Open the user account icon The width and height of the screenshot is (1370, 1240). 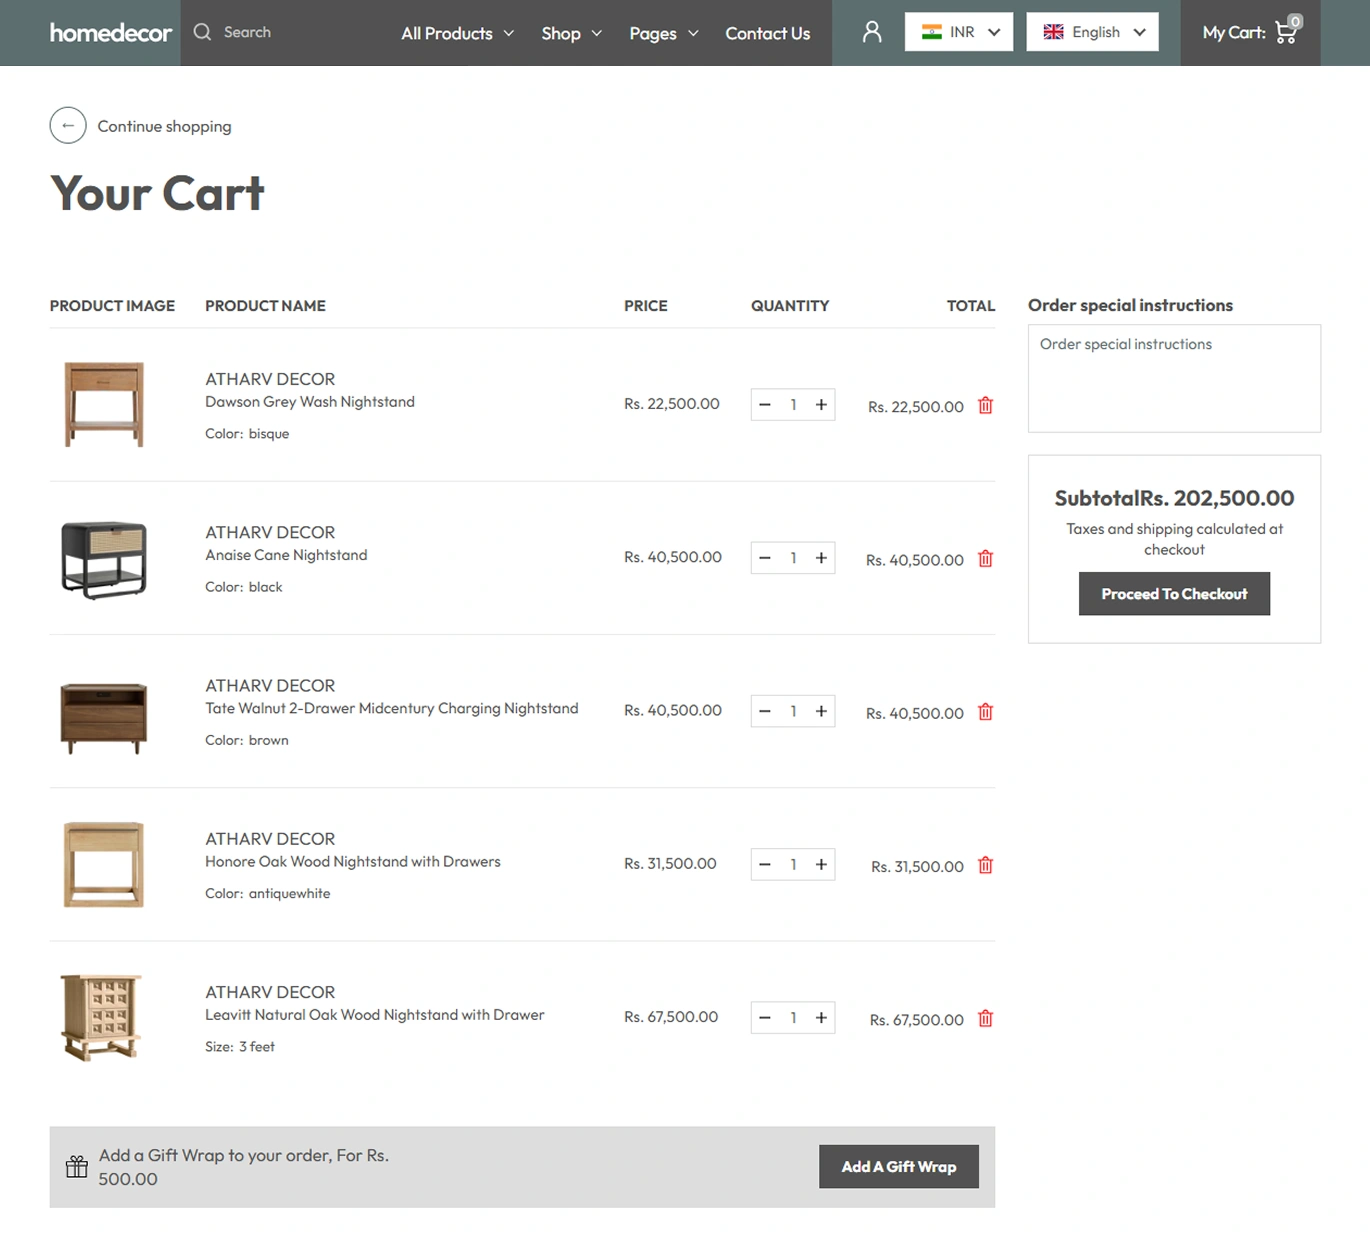pyautogui.click(x=872, y=32)
